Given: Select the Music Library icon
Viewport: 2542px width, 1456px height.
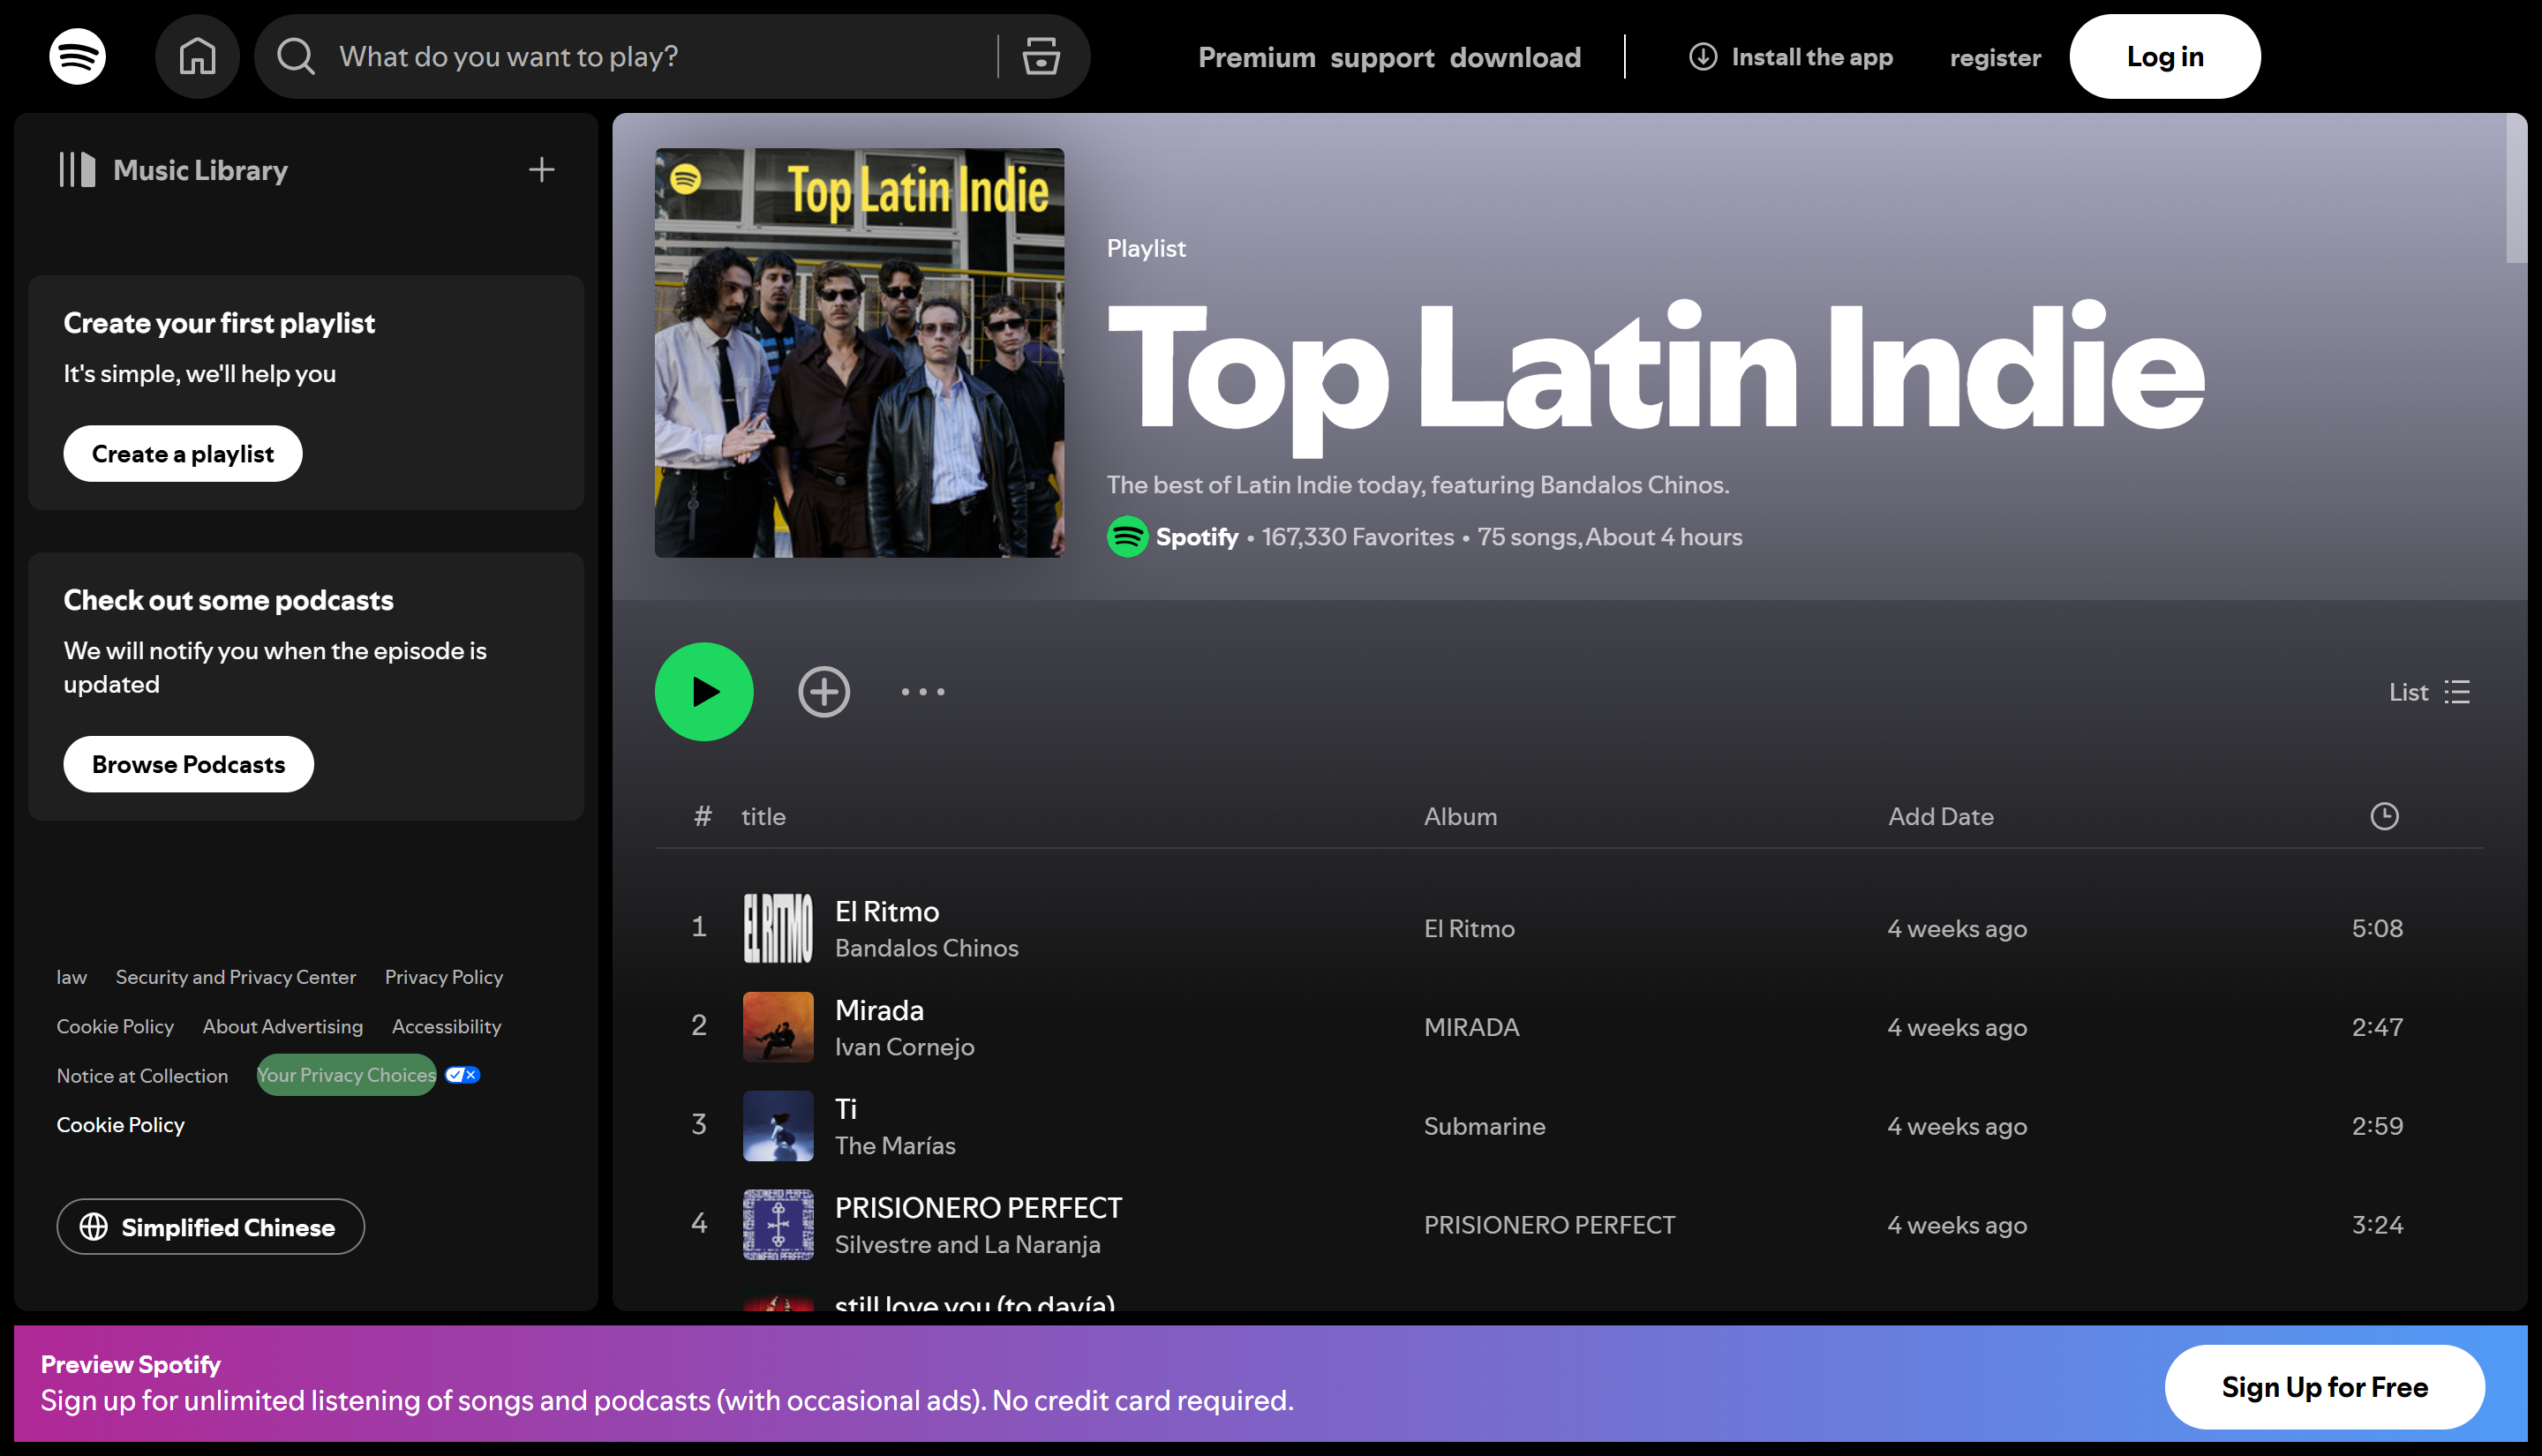Looking at the screenshot, I should point(77,169).
